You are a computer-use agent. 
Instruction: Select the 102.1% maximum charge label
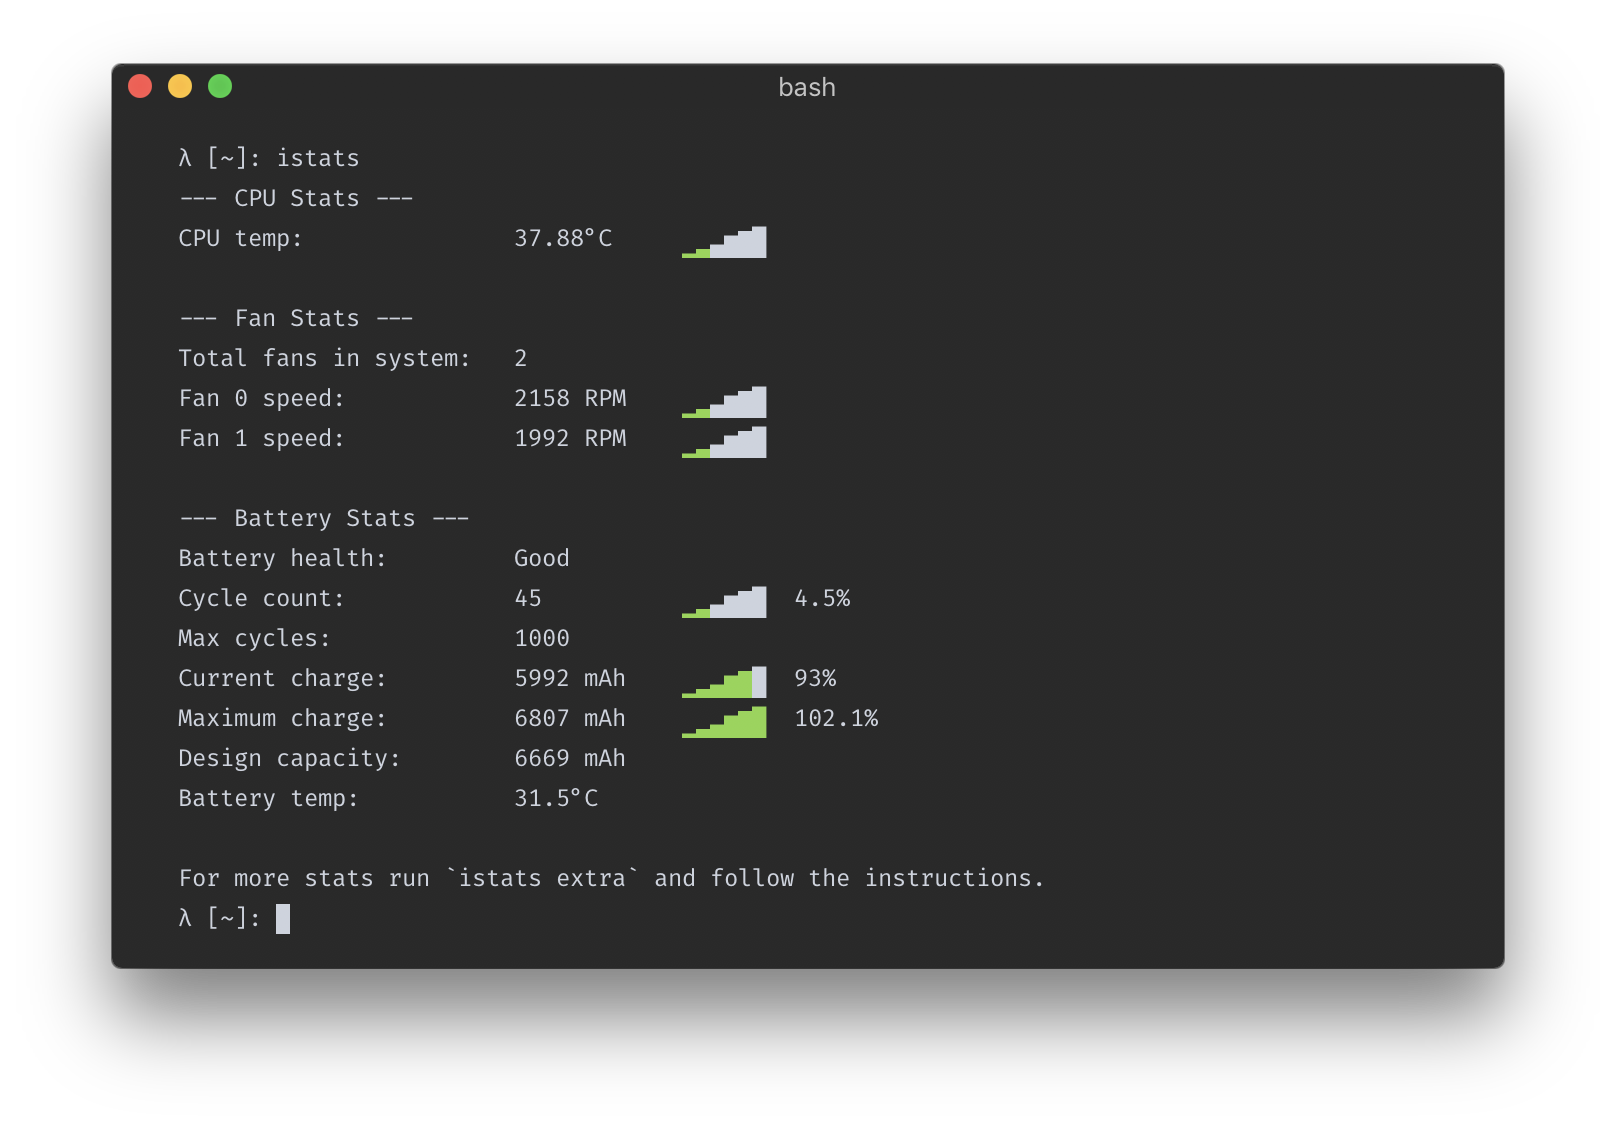(836, 718)
